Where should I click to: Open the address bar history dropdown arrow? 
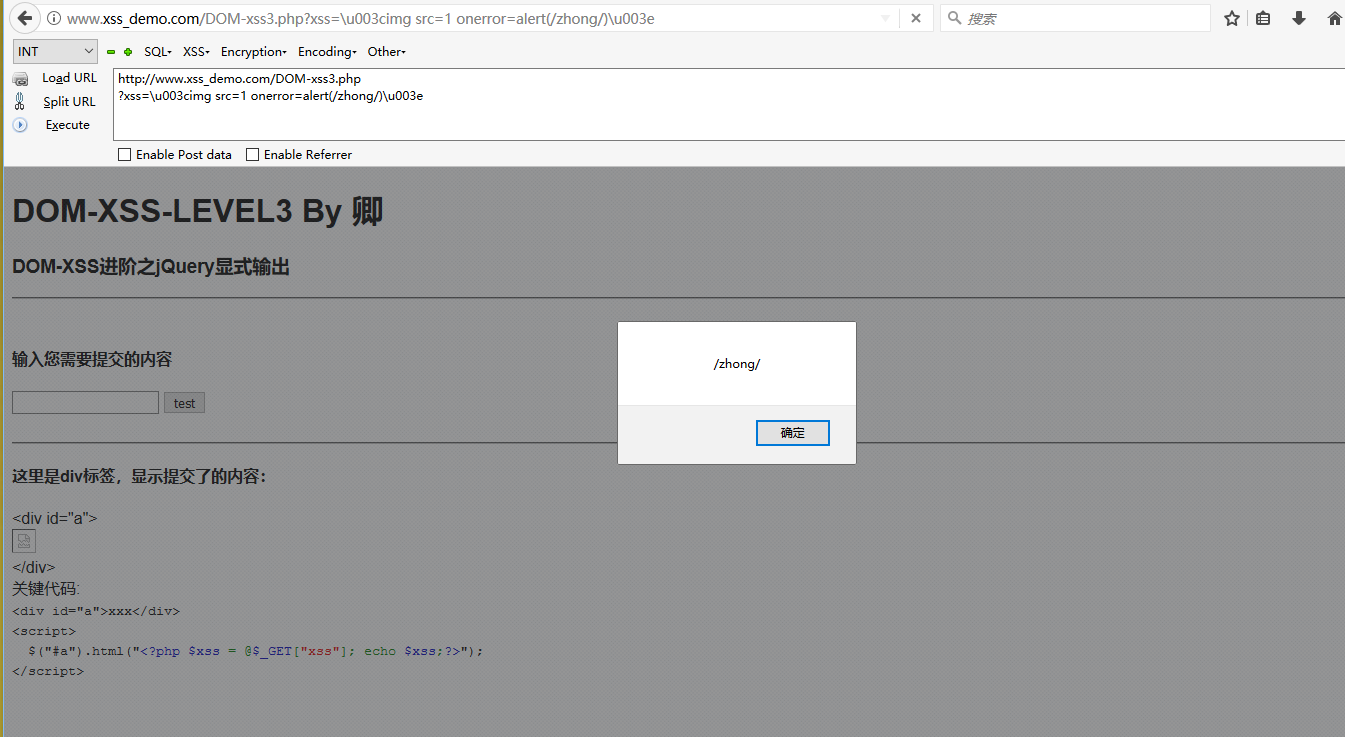(x=885, y=18)
